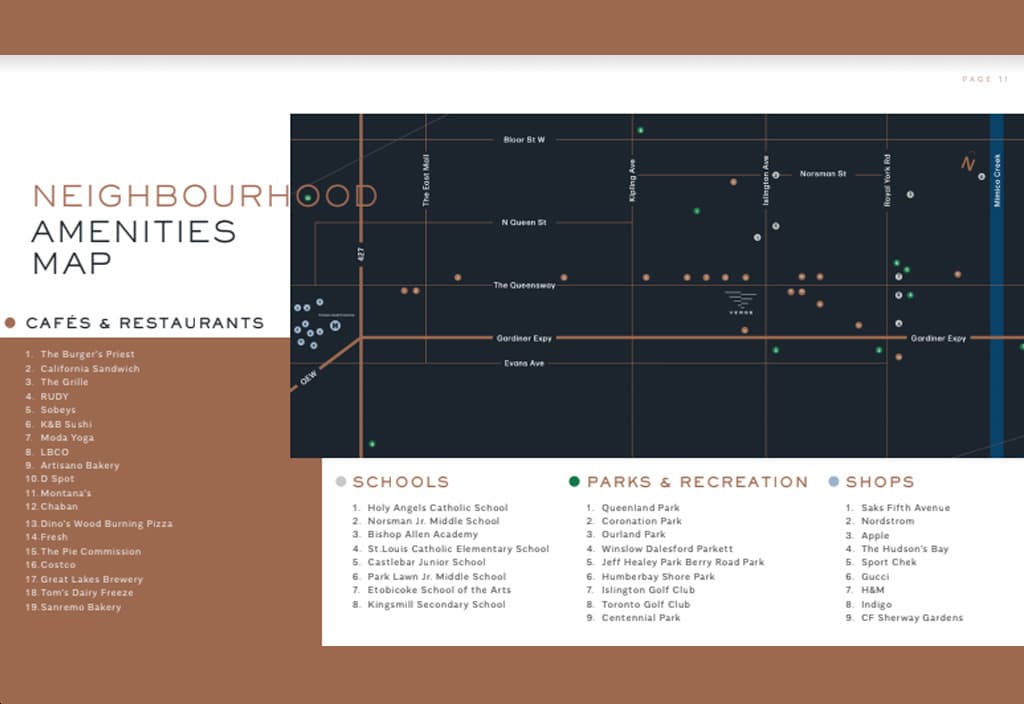
Task: Click the Evans Ave road label
Action: (x=524, y=363)
